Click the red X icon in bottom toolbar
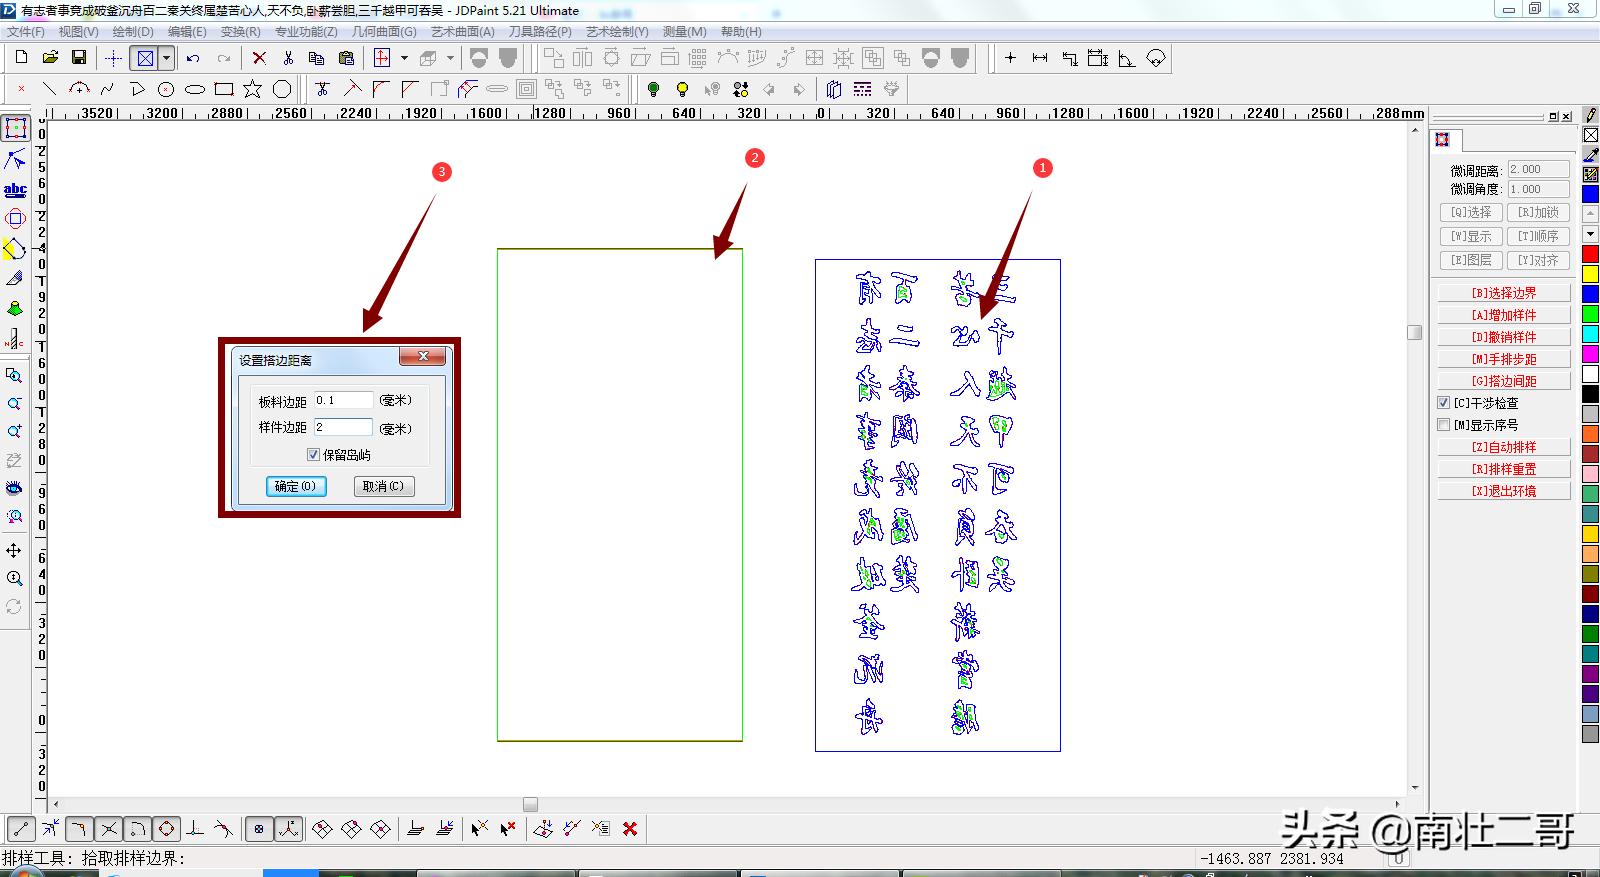This screenshot has height=877, width=1600. pyautogui.click(x=630, y=828)
